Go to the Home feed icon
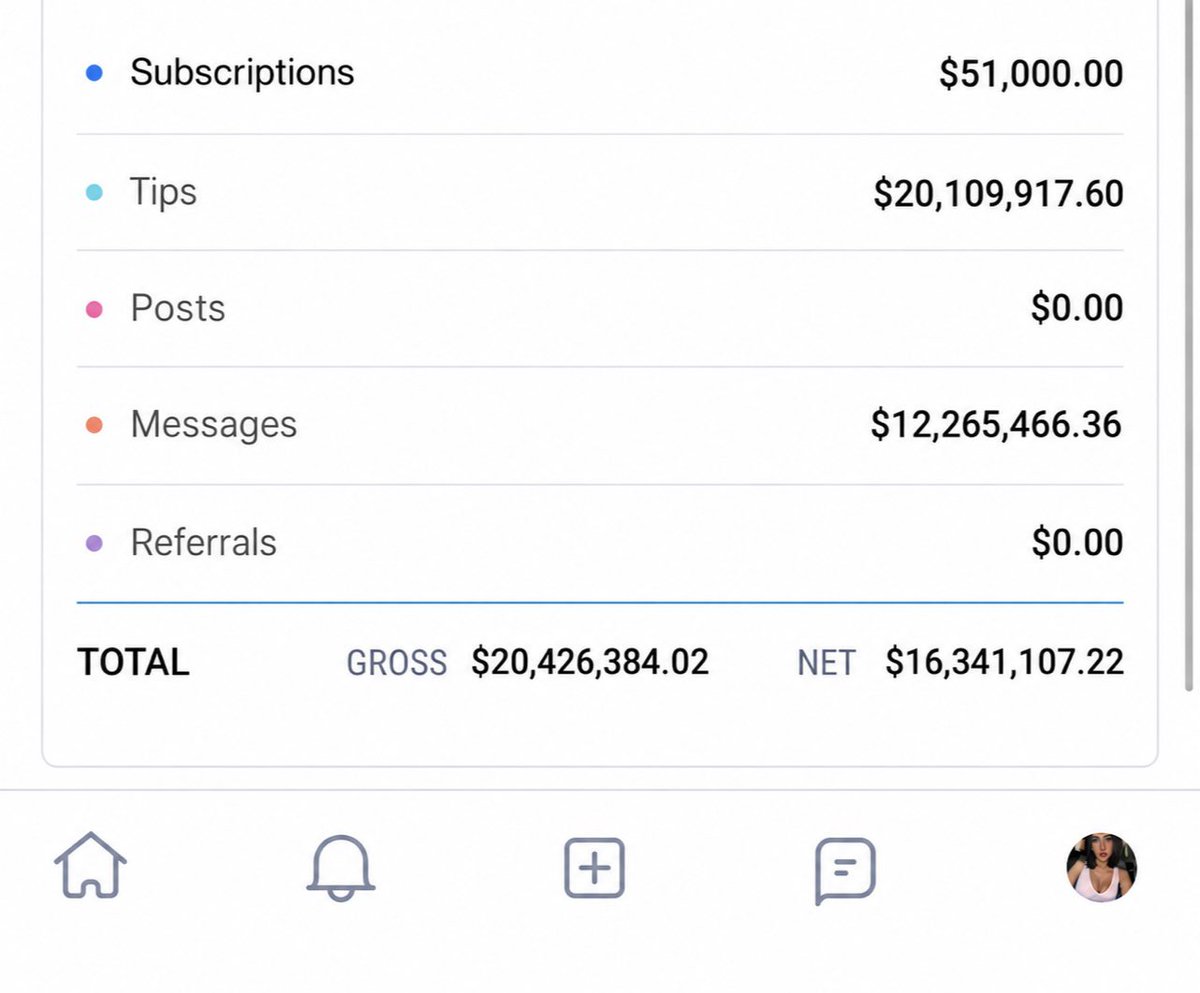The width and height of the screenshot is (1200, 993). [x=90, y=865]
